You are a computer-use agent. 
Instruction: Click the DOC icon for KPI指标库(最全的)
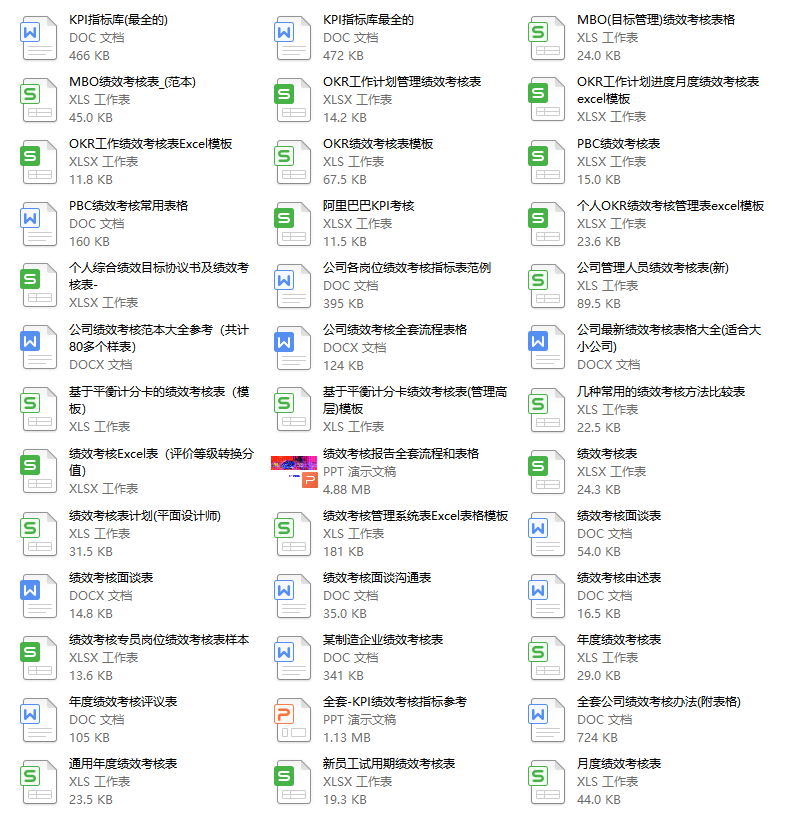click(39, 38)
